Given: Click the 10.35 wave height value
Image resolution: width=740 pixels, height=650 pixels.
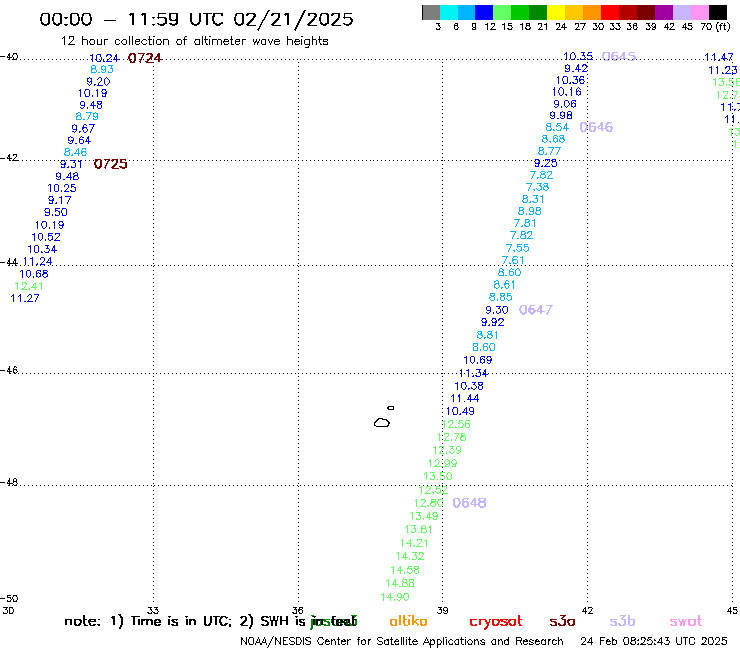Looking at the screenshot, I should click(x=578, y=57).
